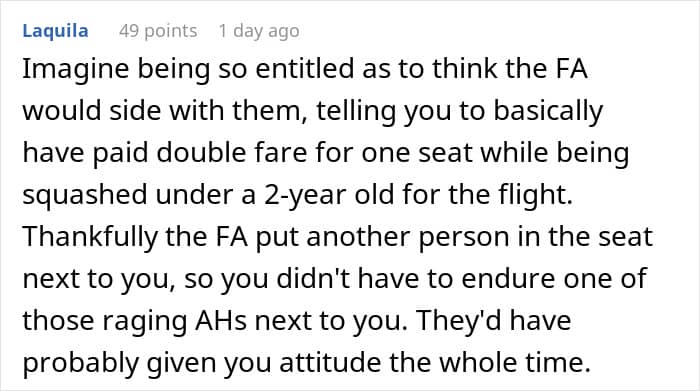Viewport: 700px width, 391px height.
Task: Open the Laquila user profile link
Action: coord(55,31)
